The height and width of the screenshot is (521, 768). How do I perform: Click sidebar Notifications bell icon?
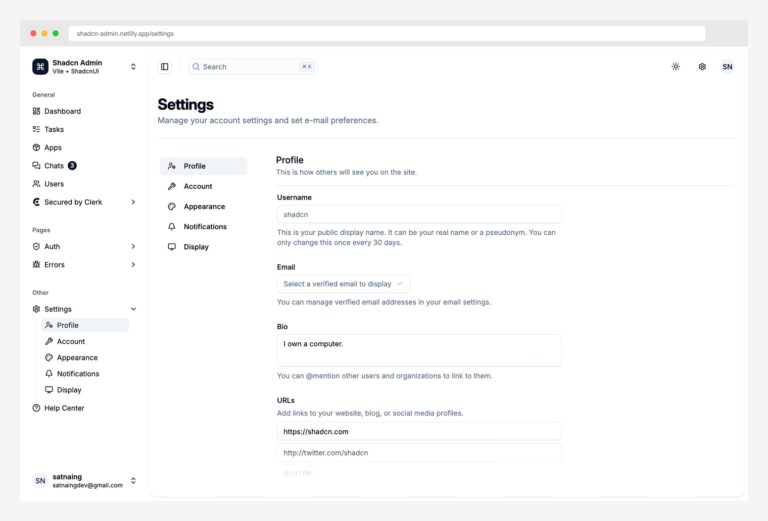49,374
